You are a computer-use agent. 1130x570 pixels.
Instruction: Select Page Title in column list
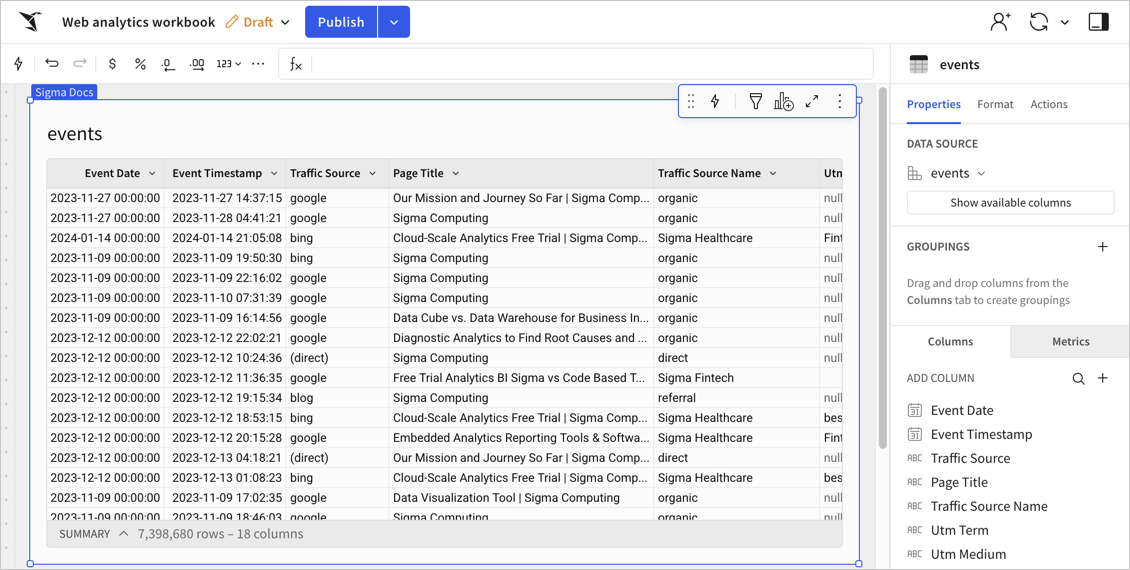click(x=959, y=482)
